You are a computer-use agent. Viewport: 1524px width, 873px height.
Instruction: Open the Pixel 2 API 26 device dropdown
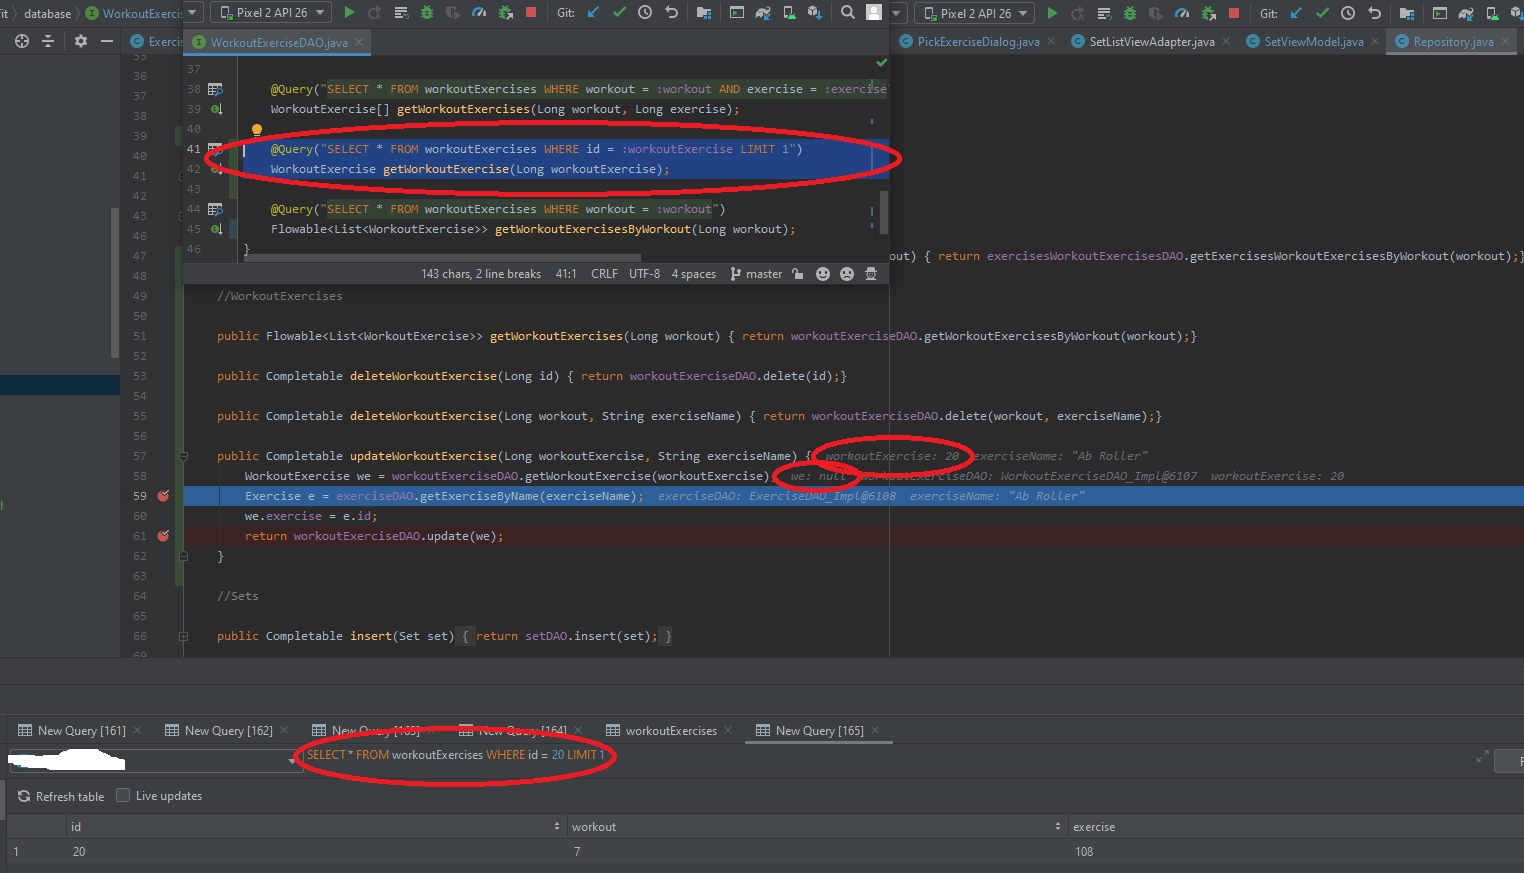click(x=270, y=12)
